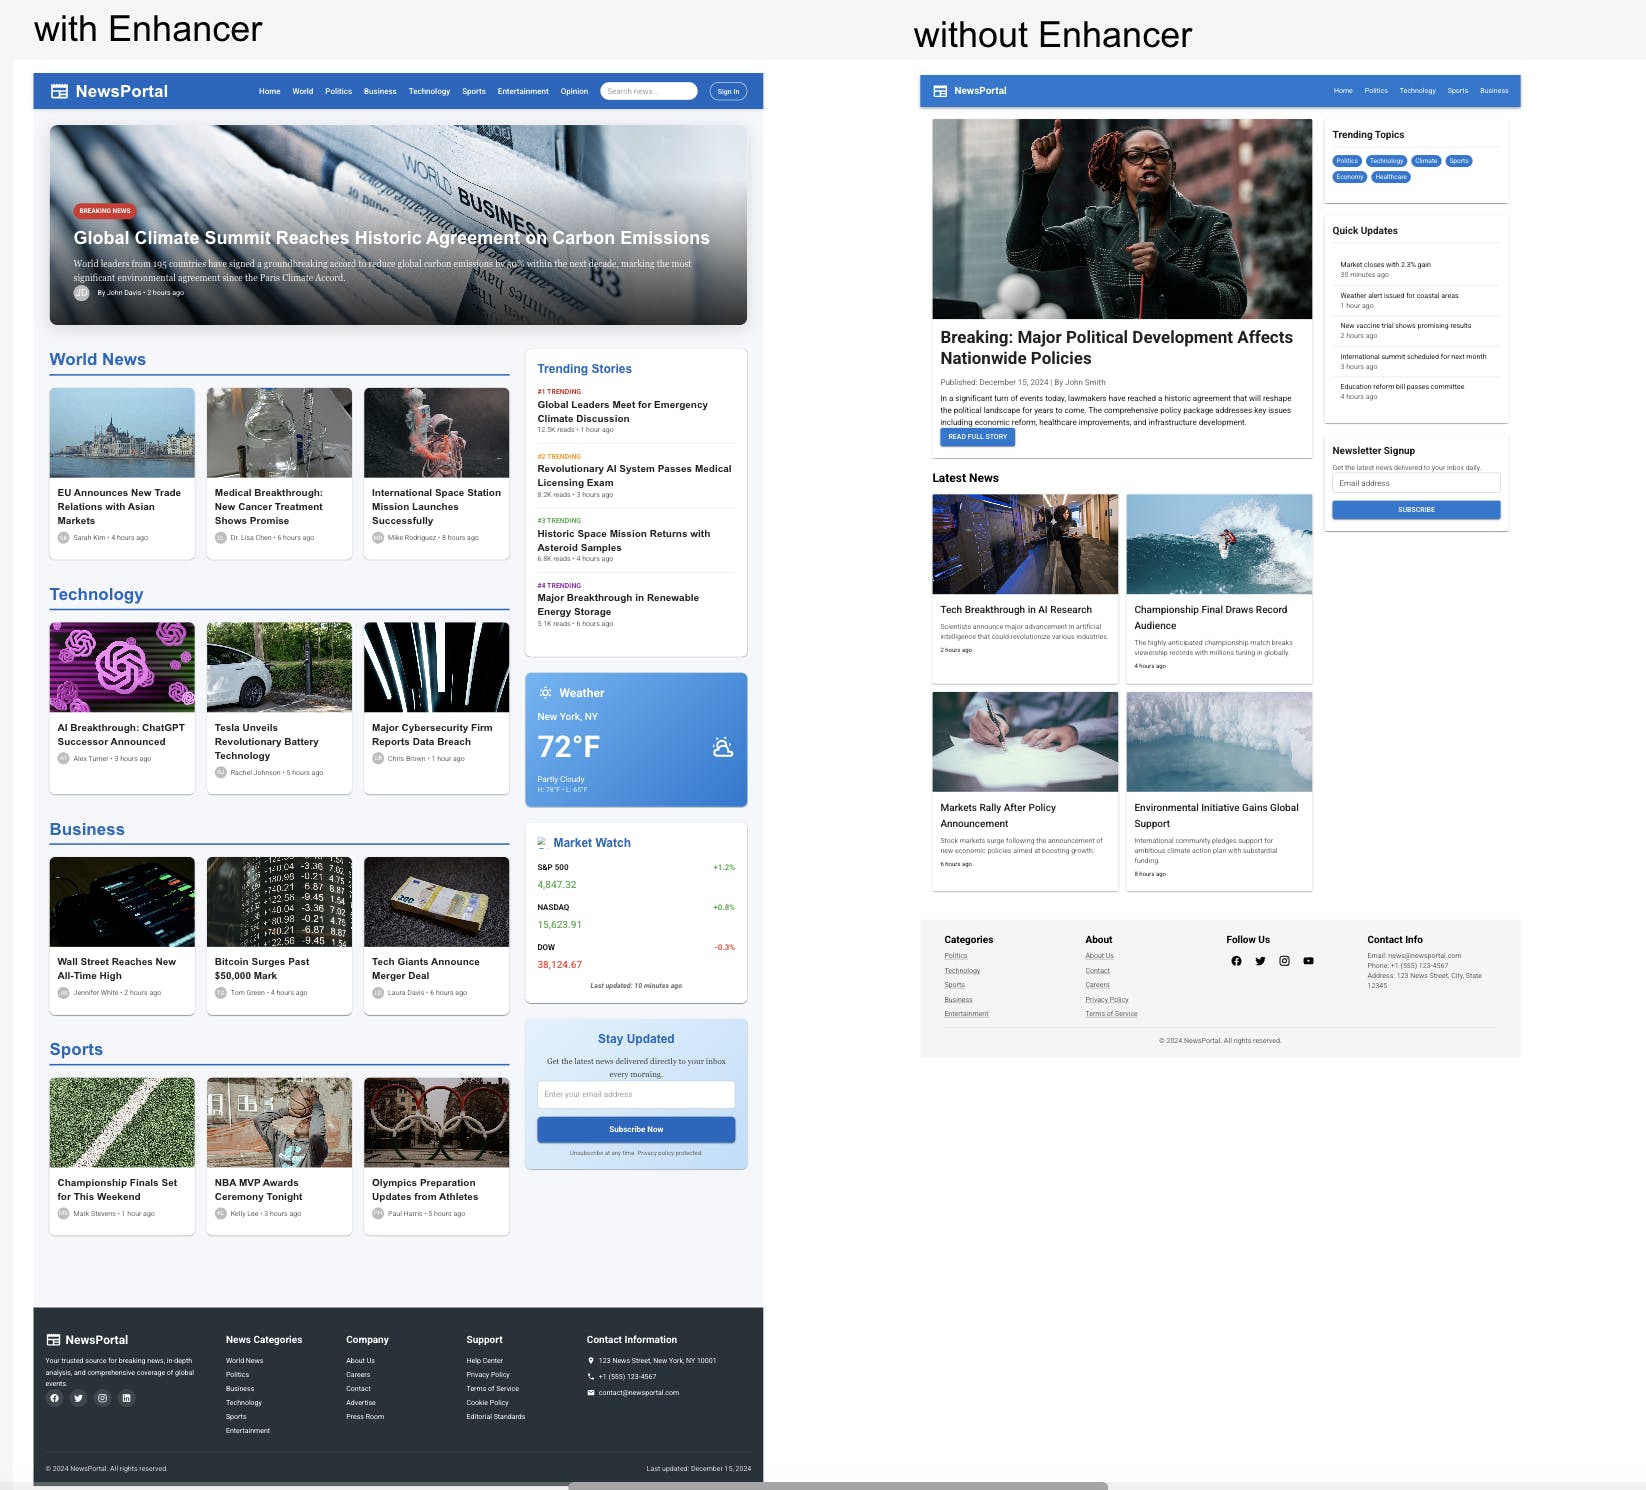Click NewsPortal logo icon in left page header
Screen dimensions: 1646x1490
[59, 91]
